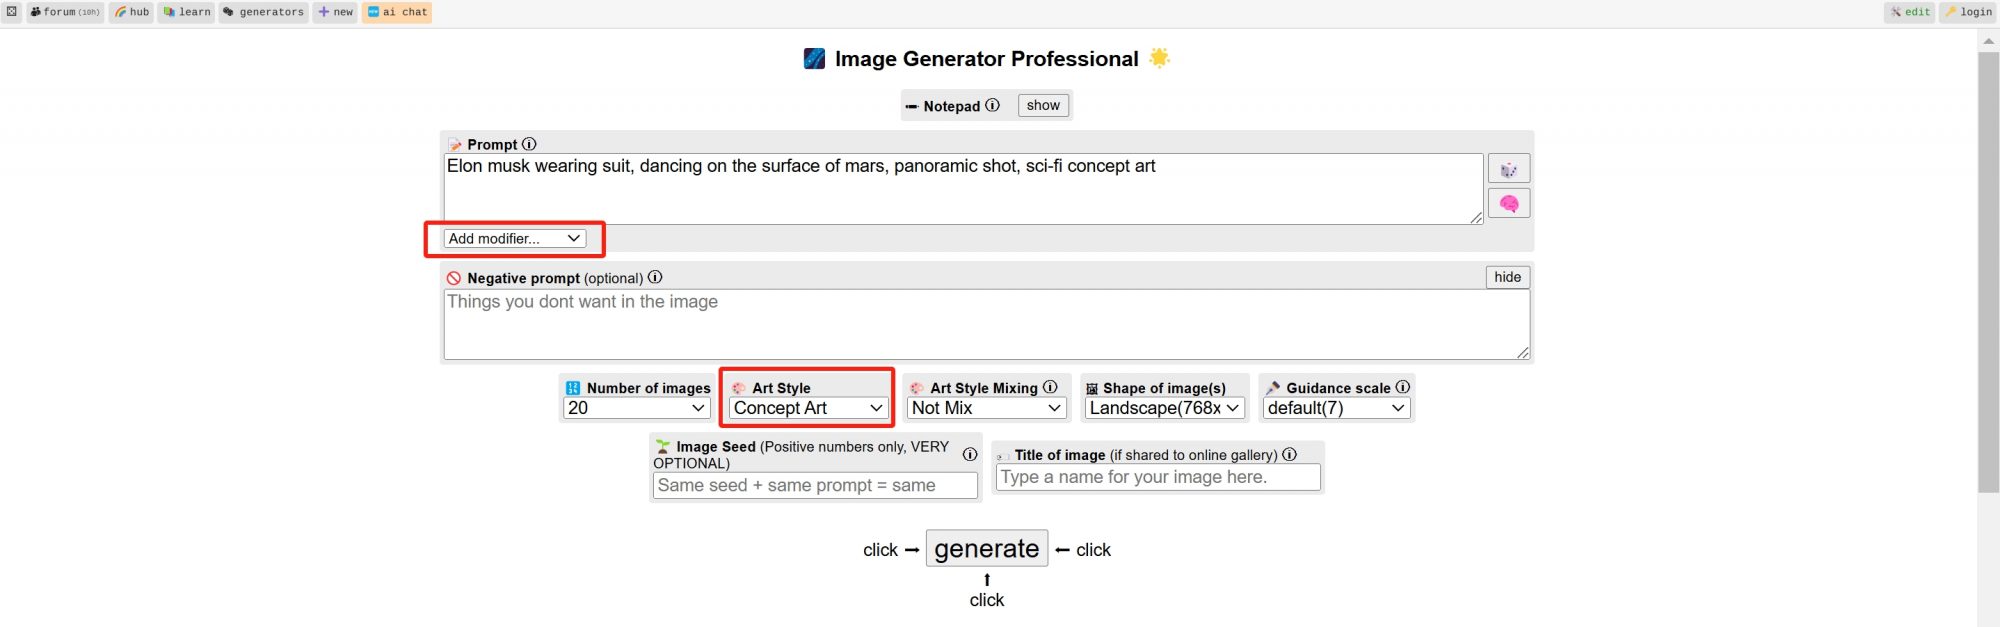Open the Prompt info circle icon

coord(529,144)
